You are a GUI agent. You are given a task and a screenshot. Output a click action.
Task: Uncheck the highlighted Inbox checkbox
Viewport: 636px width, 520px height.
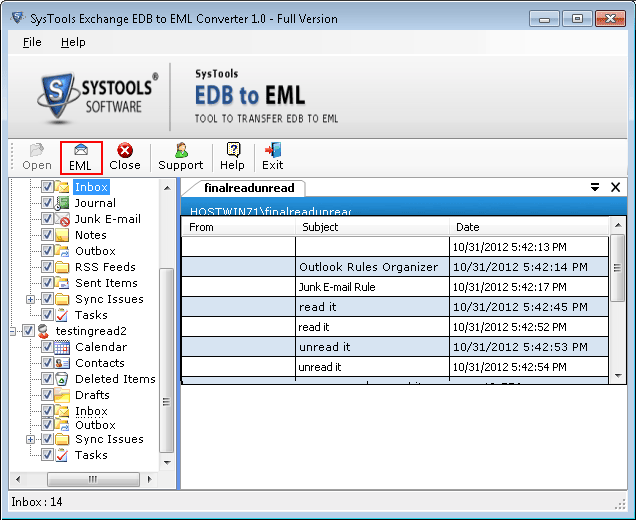[47, 187]
